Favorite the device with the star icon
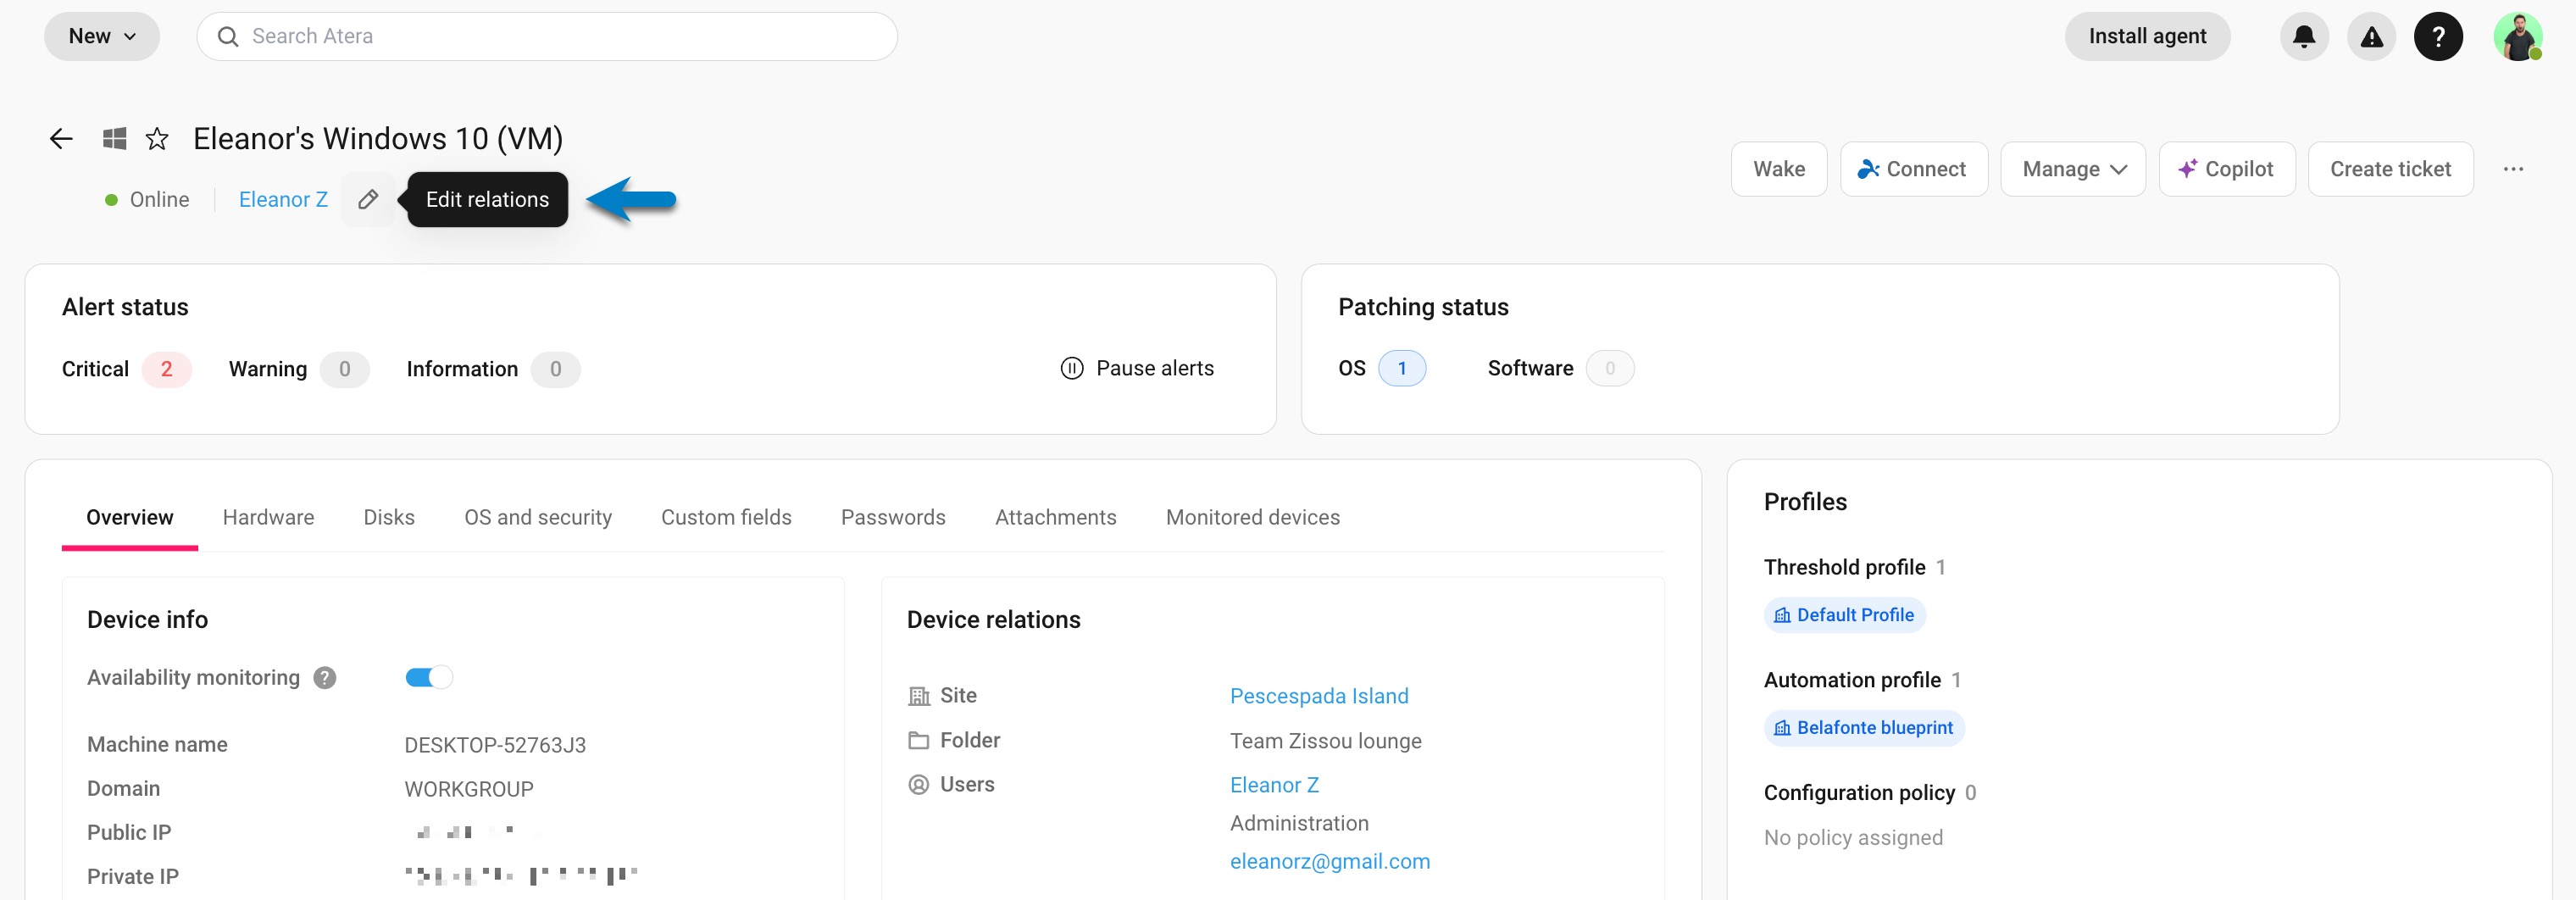Screen dimensions: 2576x900 tap(157, 138)
